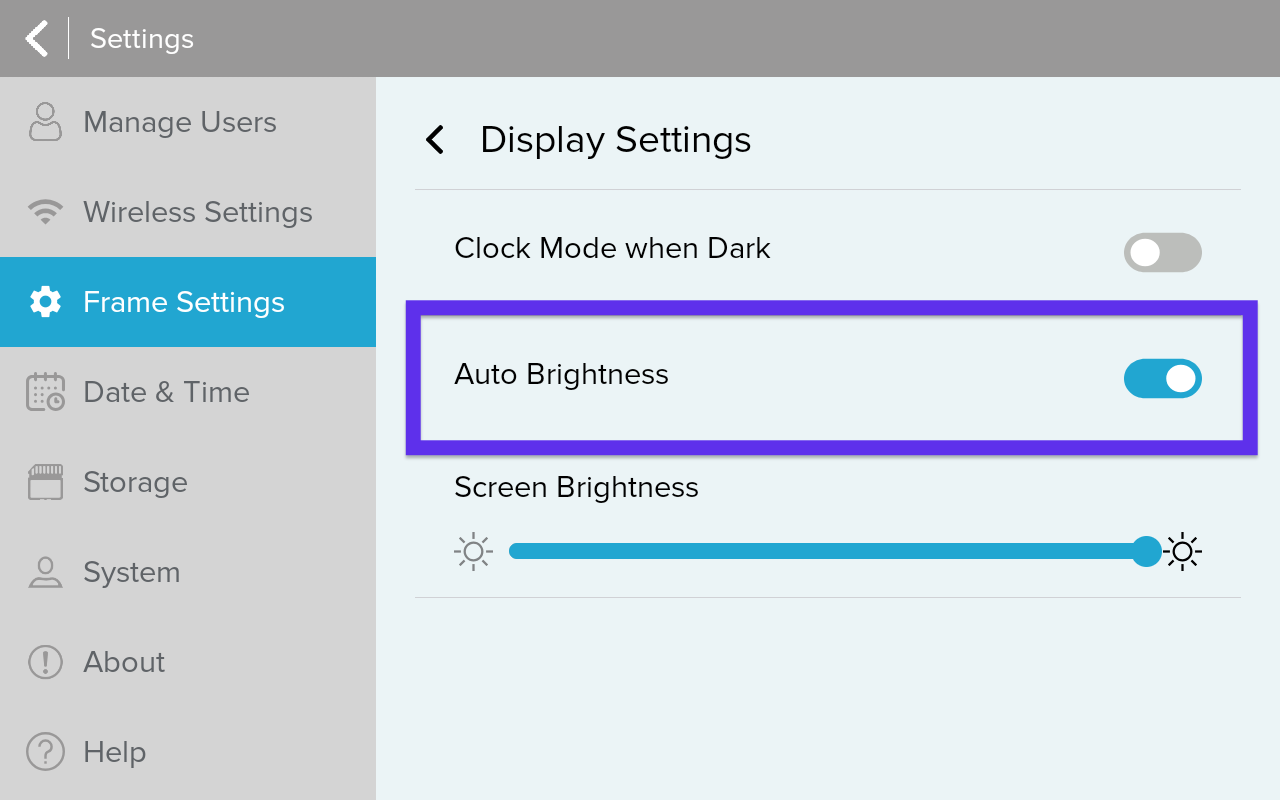
Task: Open the Storage sidebar entry
Action: pyautogui.click(x=188, y=482)
